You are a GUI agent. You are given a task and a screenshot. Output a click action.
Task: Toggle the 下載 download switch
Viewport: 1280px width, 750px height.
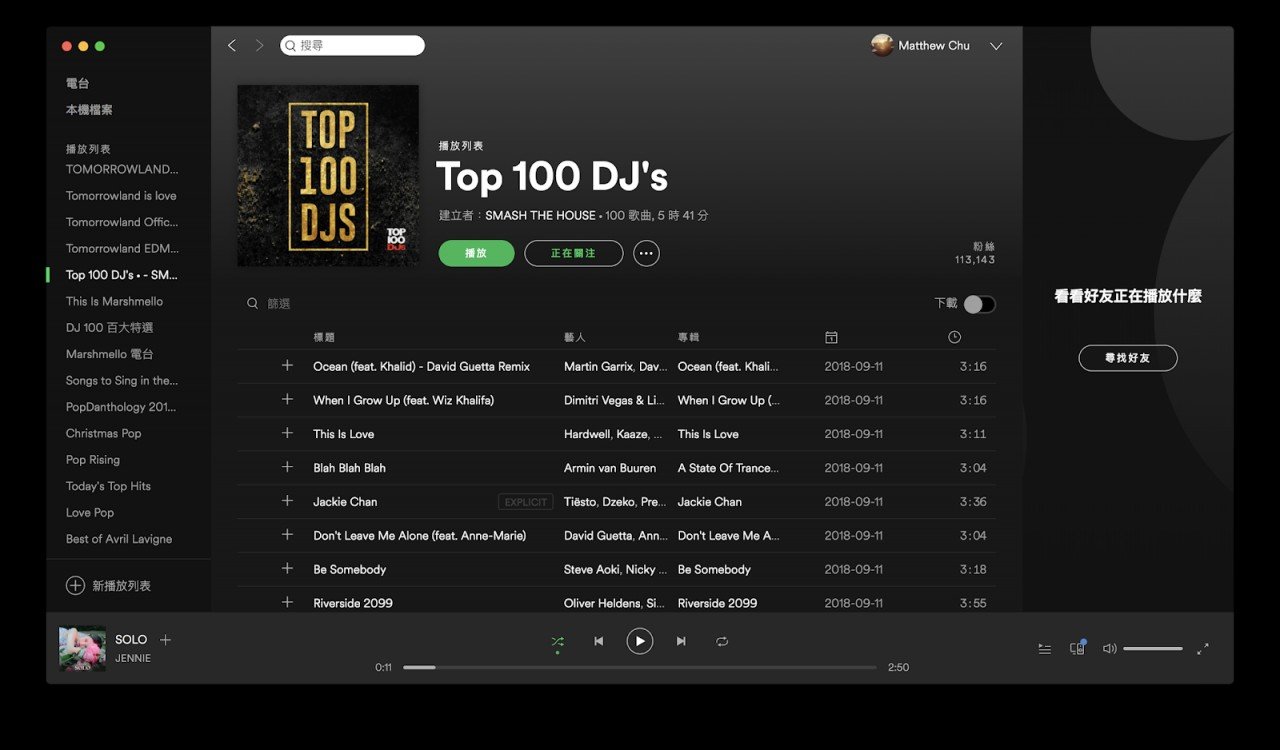point(979,304)
